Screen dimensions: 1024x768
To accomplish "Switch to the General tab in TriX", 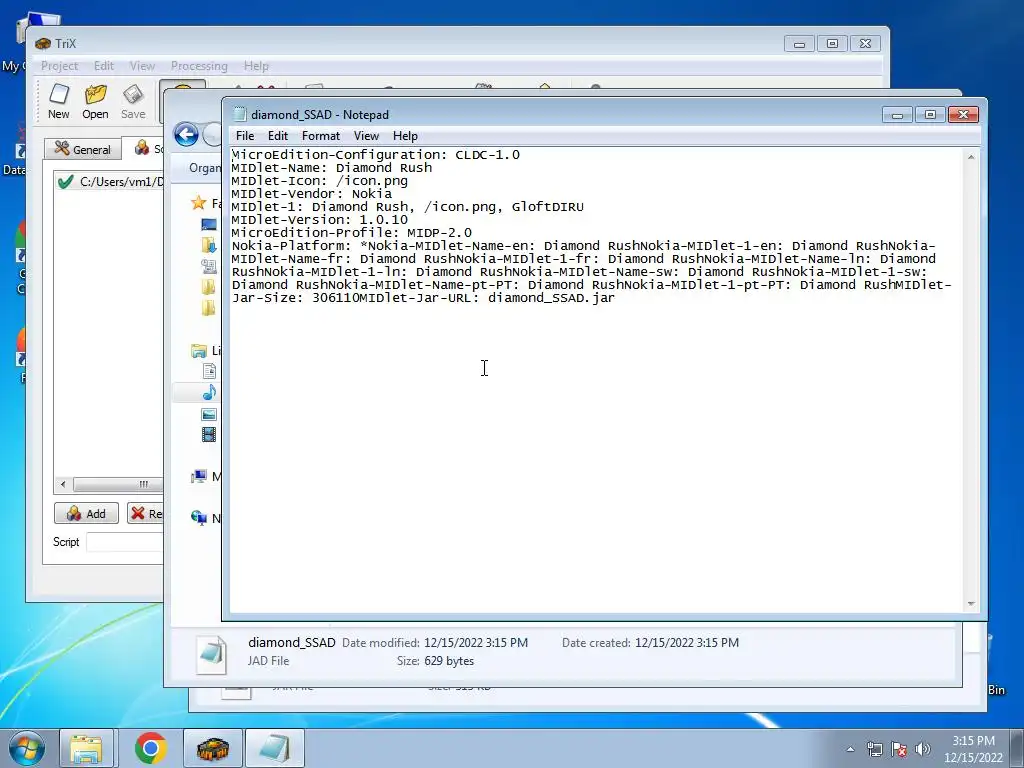I will tap(83, 149).
